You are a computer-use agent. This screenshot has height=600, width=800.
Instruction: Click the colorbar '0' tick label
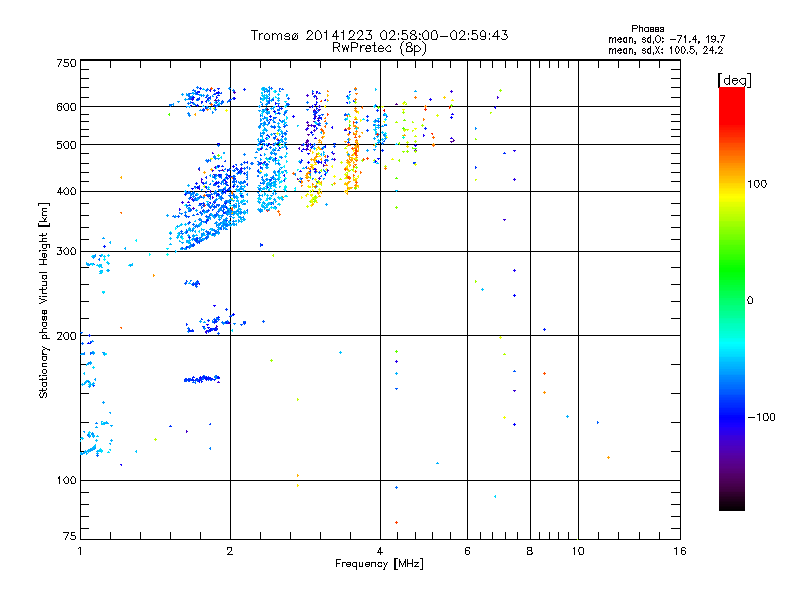click(x=750, y=301)
